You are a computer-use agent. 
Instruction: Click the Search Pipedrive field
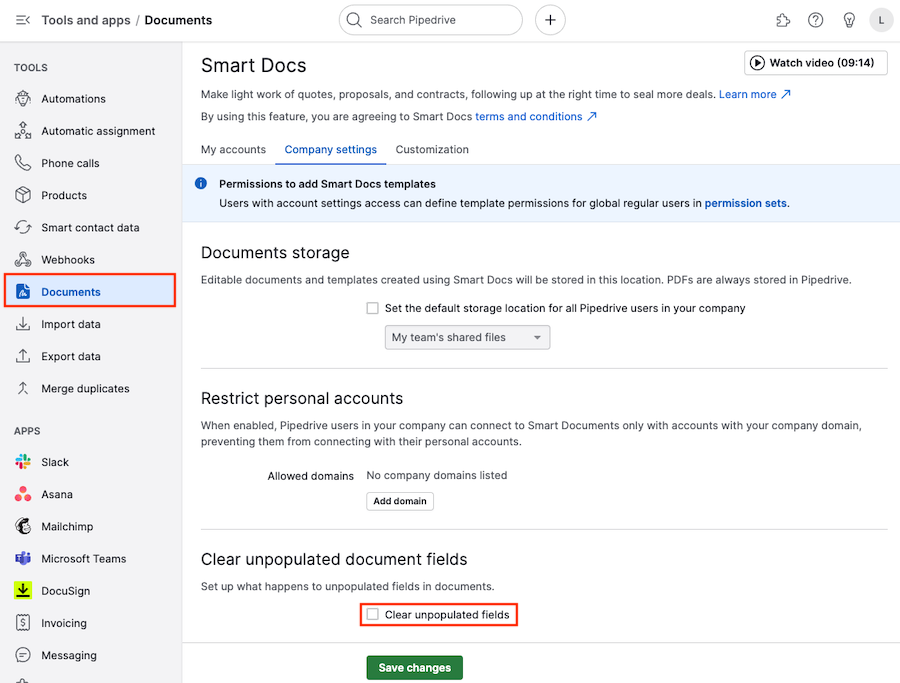pos(430,20)
